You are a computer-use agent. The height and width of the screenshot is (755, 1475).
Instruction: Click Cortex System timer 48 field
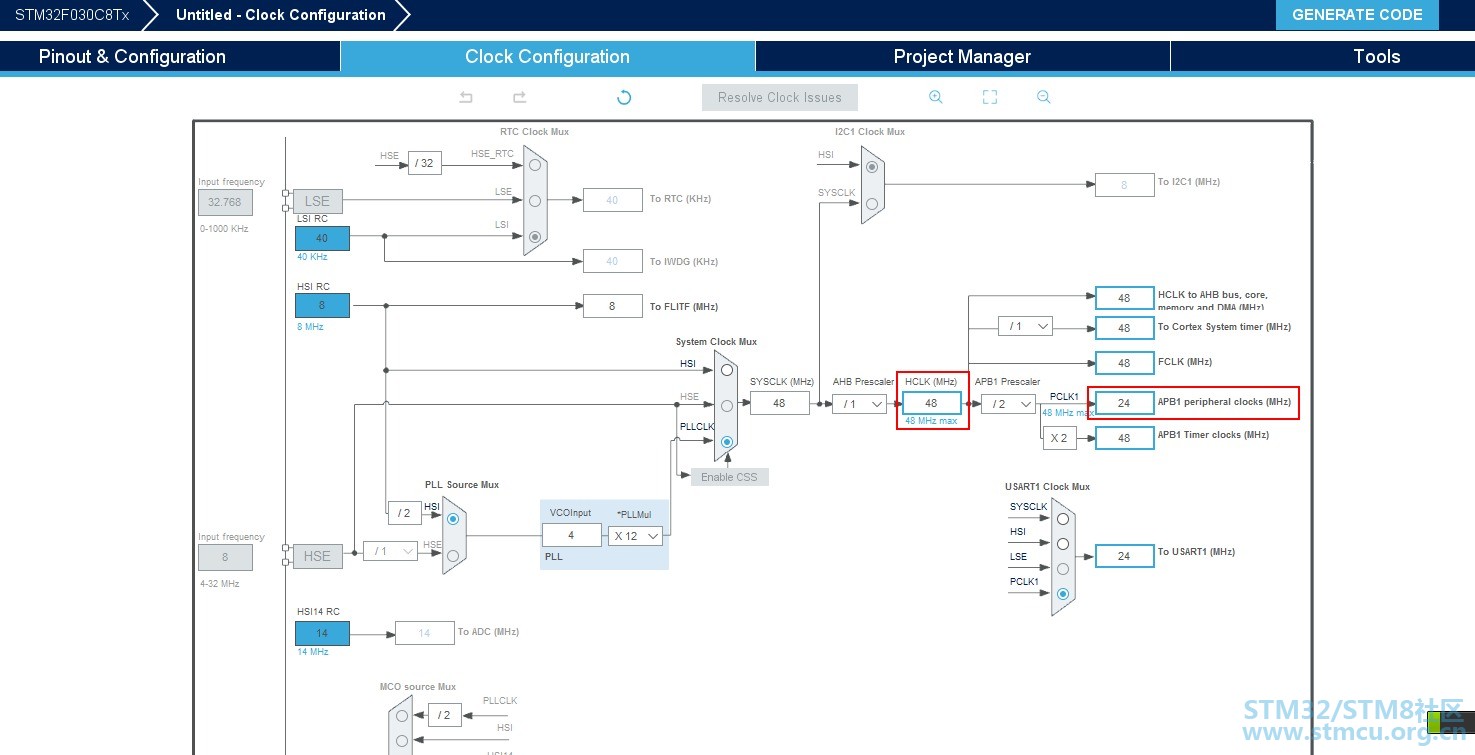pos(1124,328)
